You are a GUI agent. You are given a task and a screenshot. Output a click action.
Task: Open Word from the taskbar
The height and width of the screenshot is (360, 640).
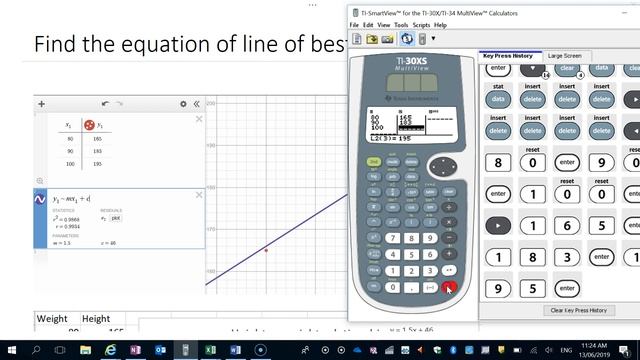coord(236,350)
